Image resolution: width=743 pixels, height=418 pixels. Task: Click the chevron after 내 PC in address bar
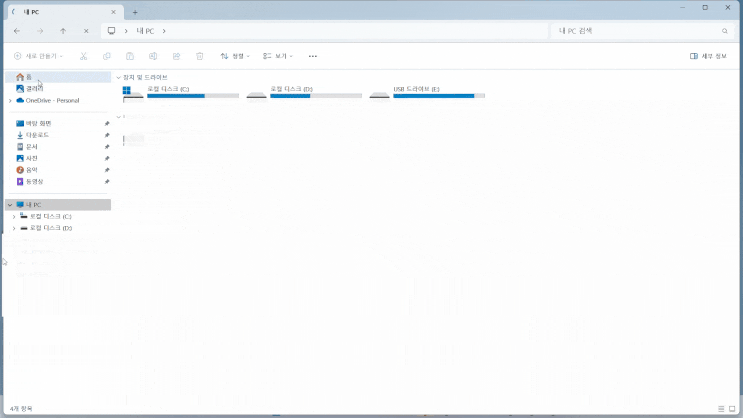tap(164, 31)
